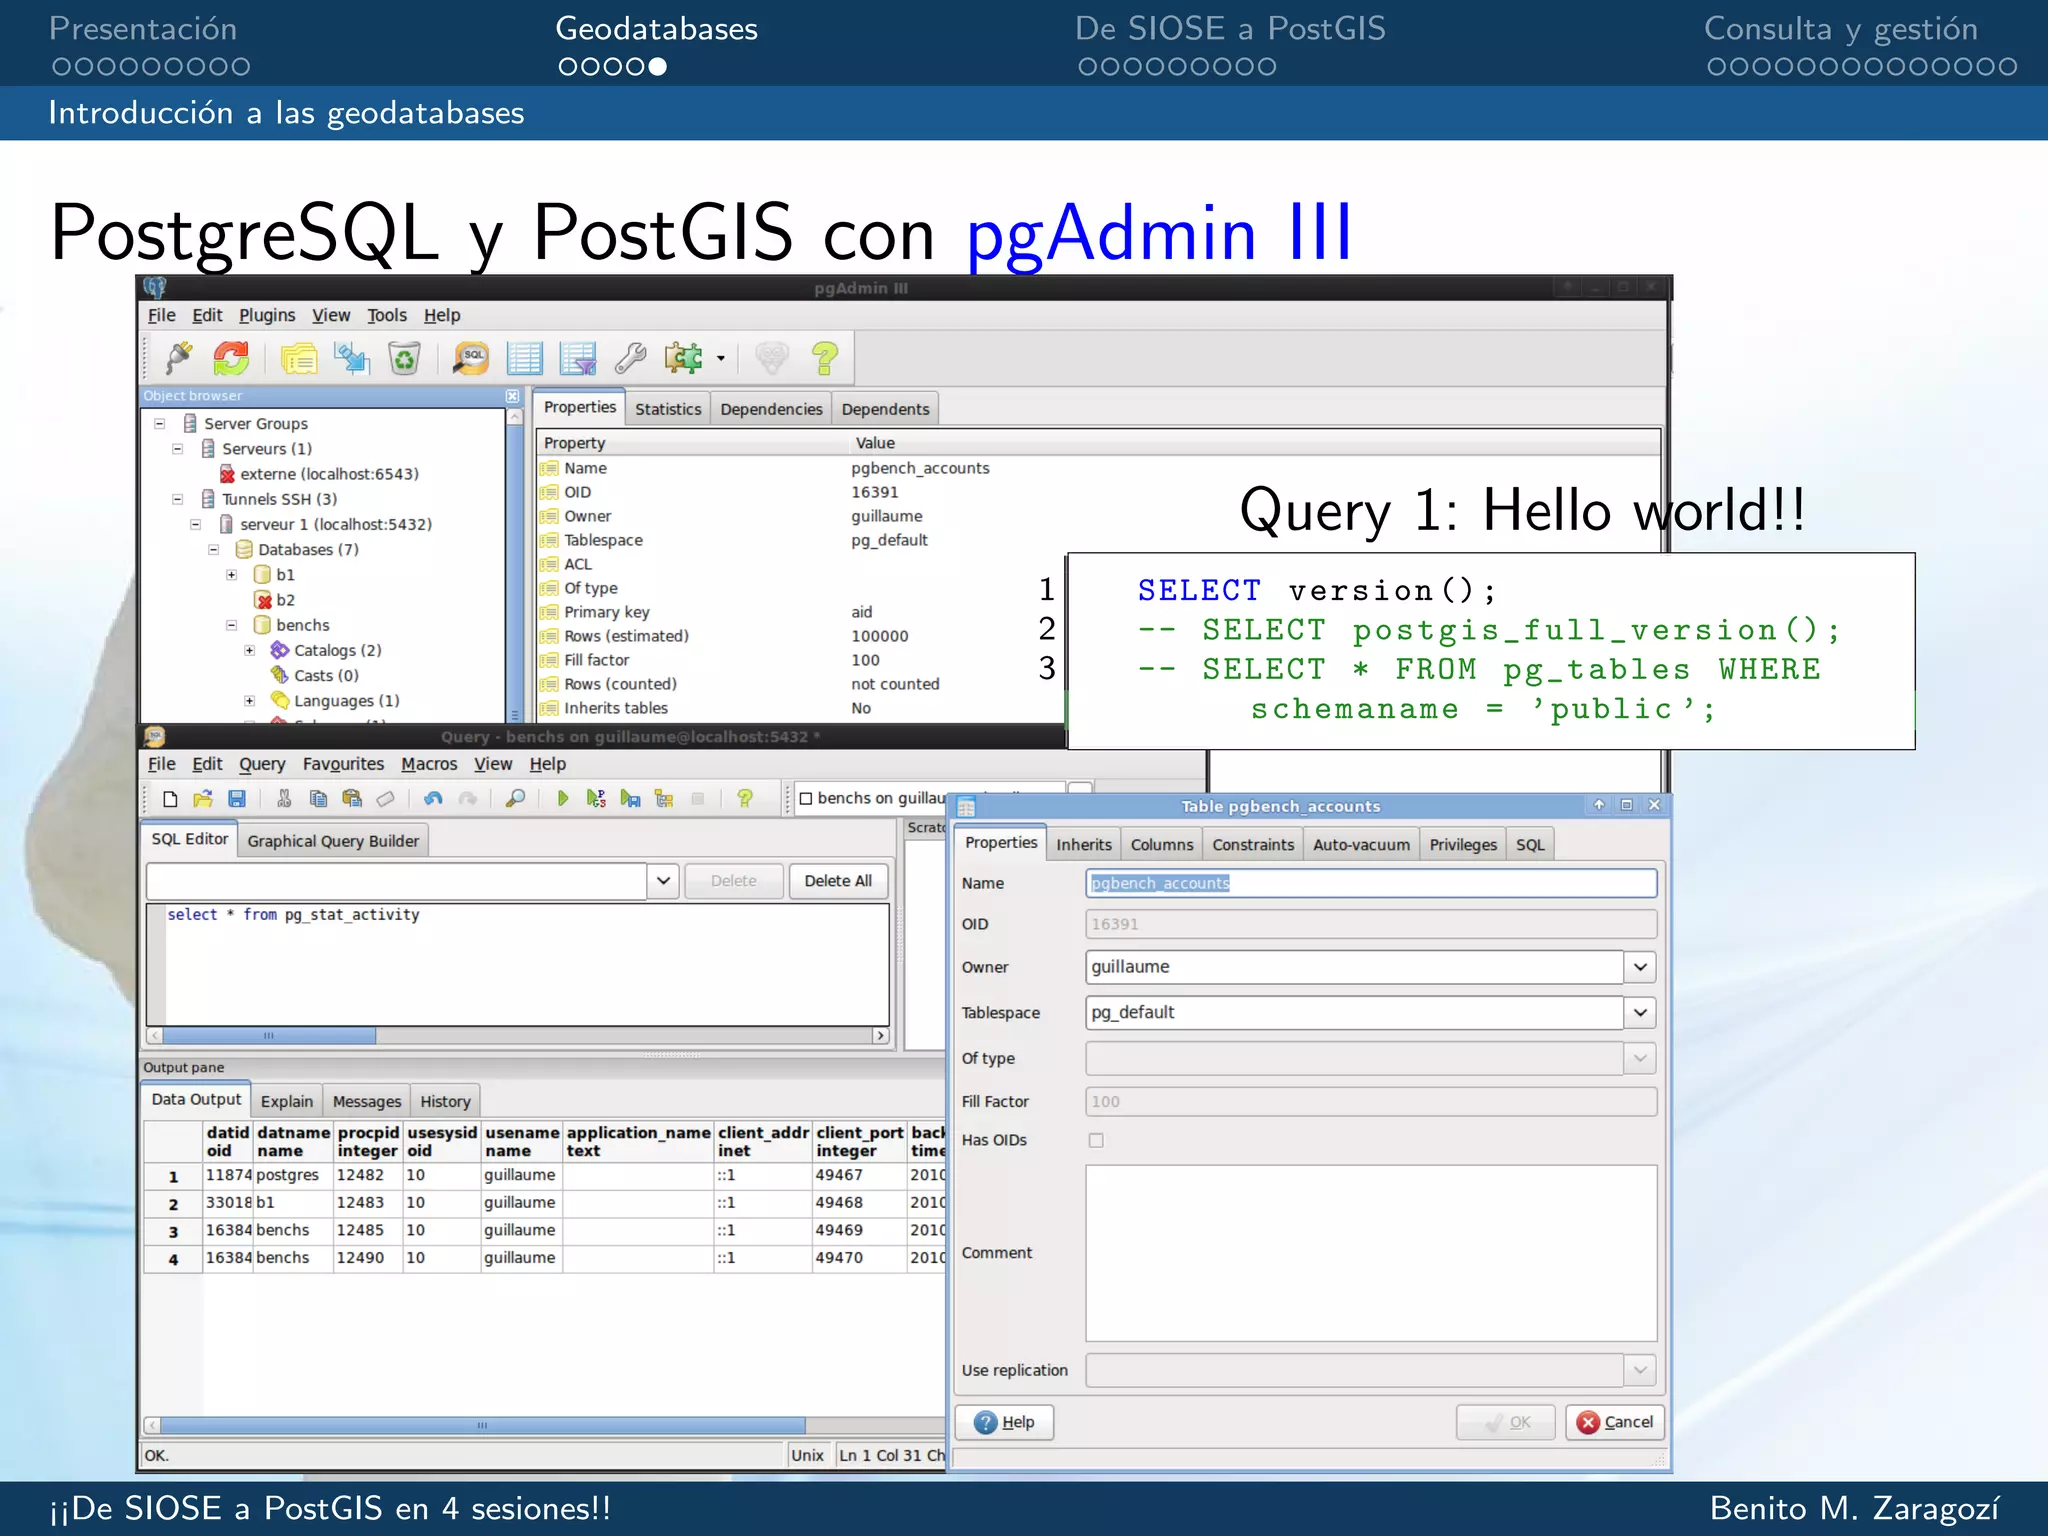The height and width of the screenshot is (1536, 2048).
Task: Click the puzzle-piece Plugins icon
Action: click(x=684, y=357)
